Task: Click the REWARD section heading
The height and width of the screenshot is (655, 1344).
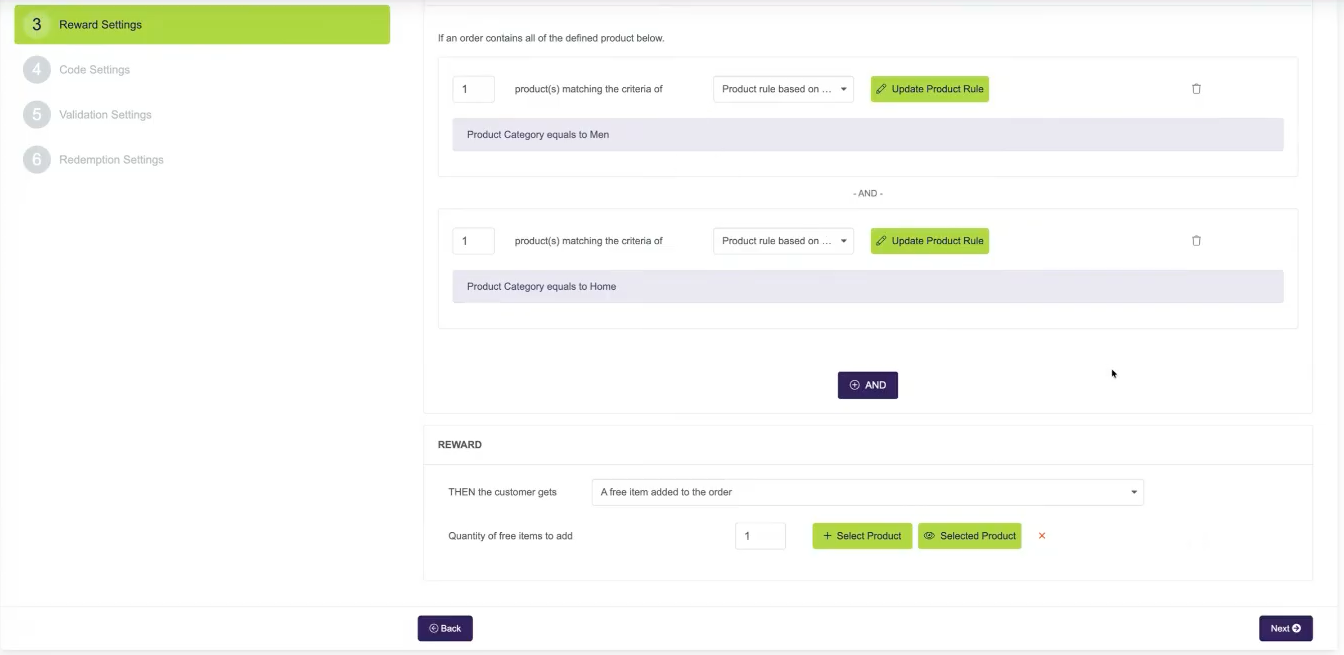Action: click(460, 445)
